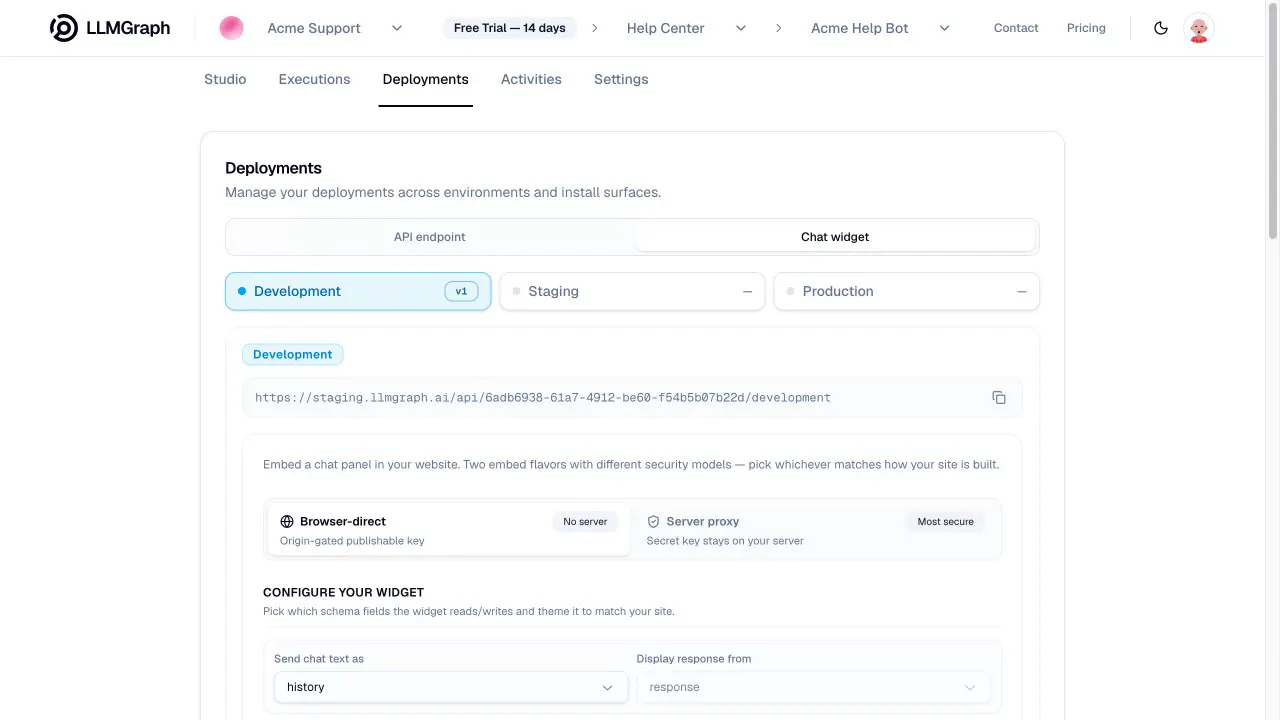The height and width of the screenshot is (720, 1280).
Task: Select the Development environment card
Action: tap(358, 291)
